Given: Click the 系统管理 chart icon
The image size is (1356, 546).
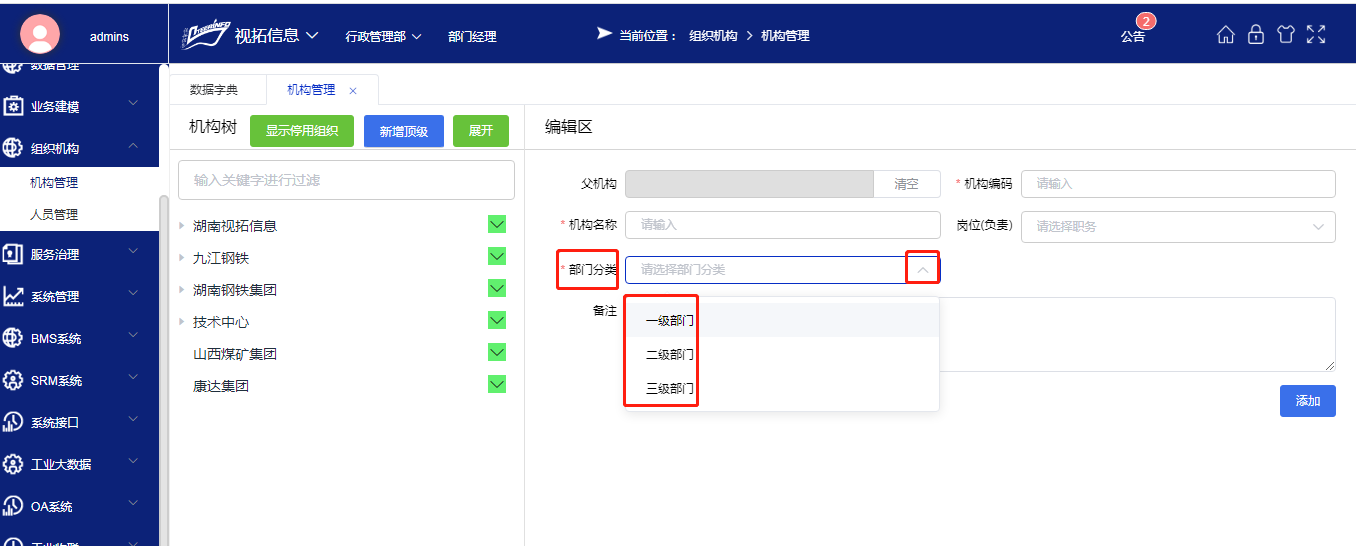Looking at the screenshot, I should tap(13, 296).
